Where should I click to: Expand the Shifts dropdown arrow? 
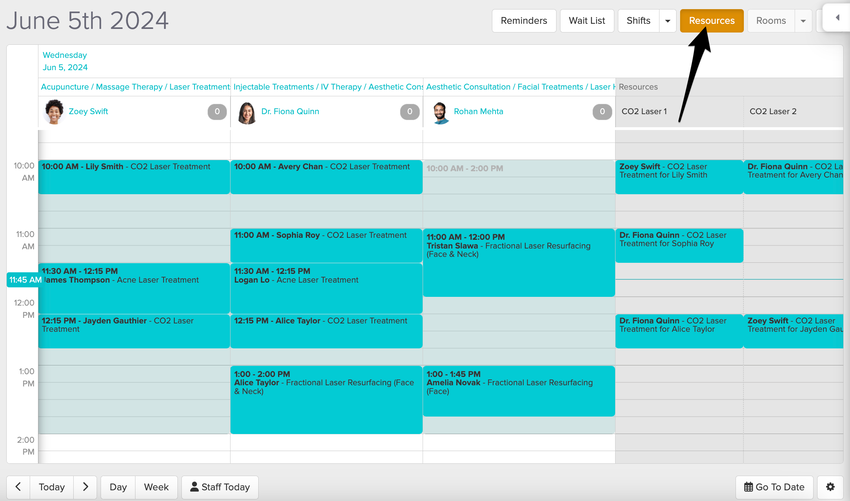click(668, 21)
